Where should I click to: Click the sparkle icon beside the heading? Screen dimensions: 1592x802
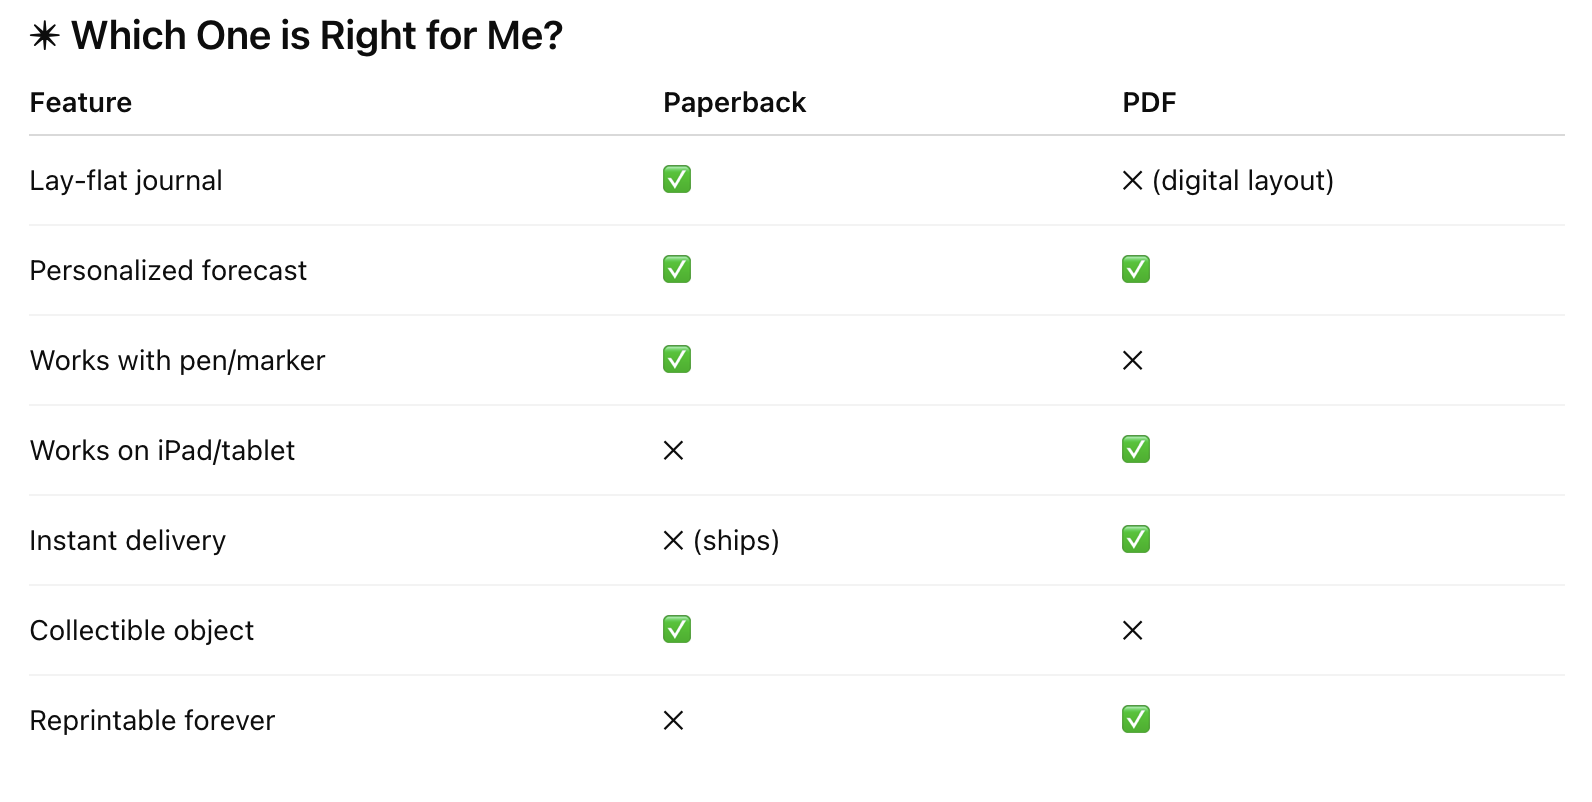44,37
